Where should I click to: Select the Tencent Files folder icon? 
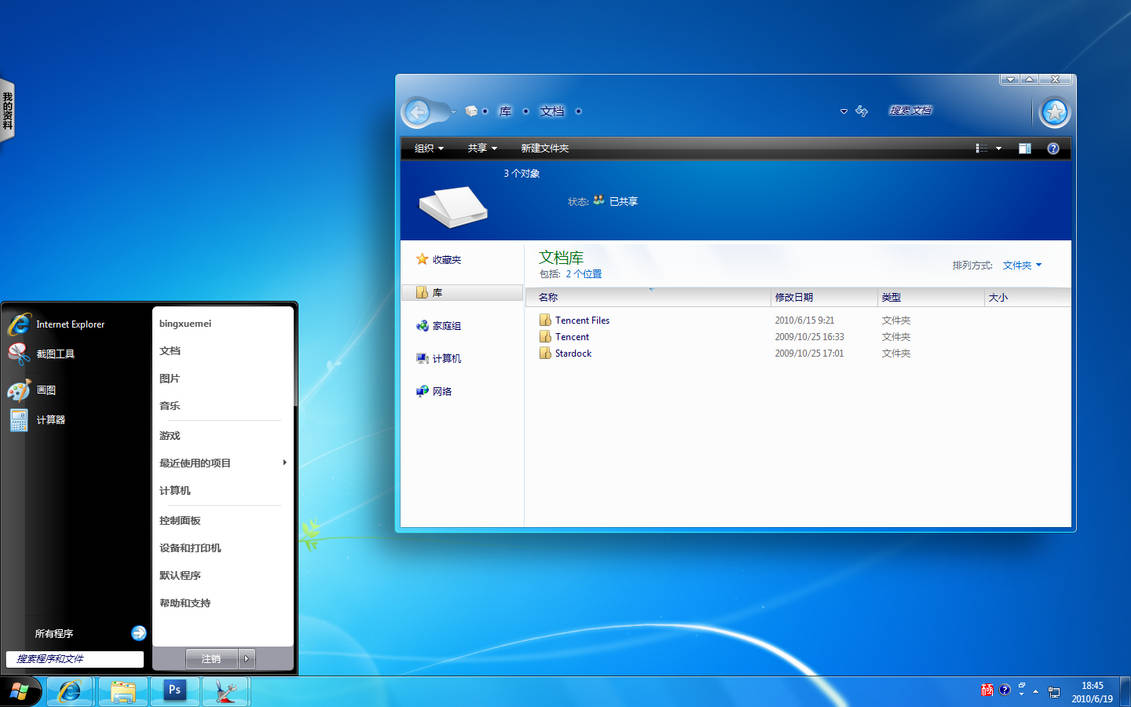click(x=545, y=320)
